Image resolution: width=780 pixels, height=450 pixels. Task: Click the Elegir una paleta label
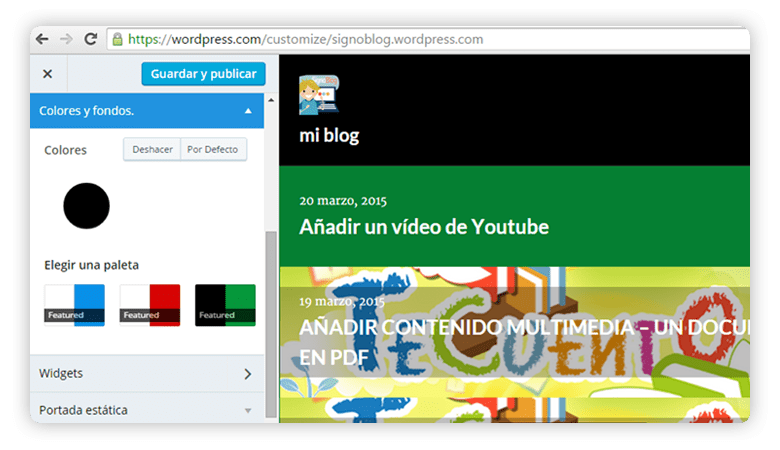point(92,265)
